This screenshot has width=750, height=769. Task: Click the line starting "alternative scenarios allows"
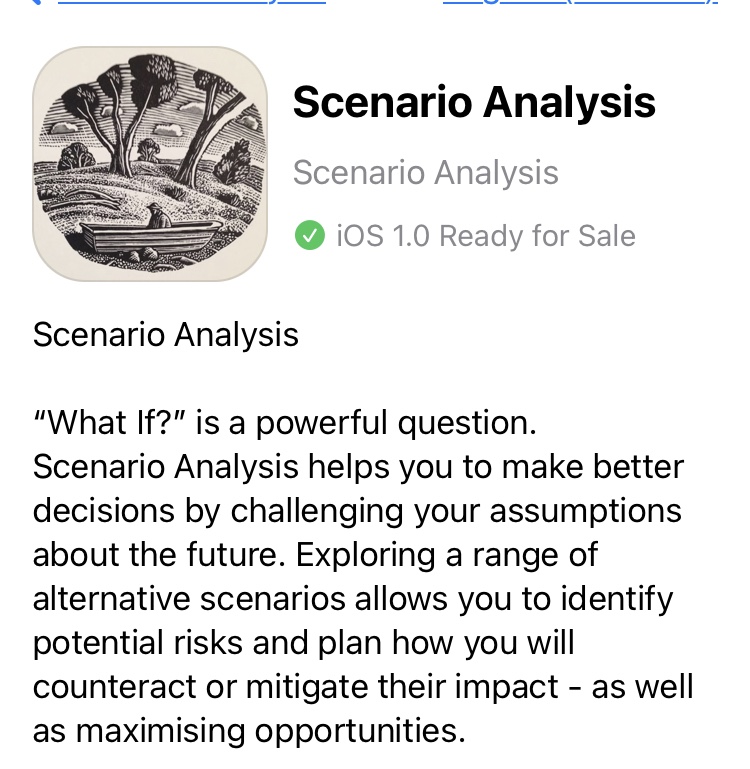point(353,598)
